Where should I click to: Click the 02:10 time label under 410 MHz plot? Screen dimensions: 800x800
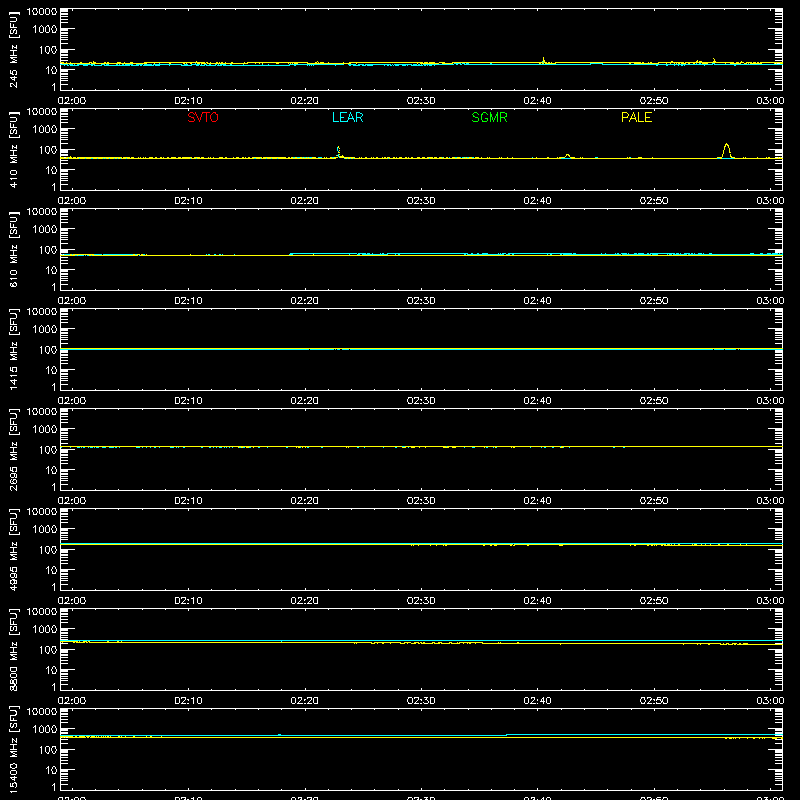pyautogui.click(x=188, y=201)
